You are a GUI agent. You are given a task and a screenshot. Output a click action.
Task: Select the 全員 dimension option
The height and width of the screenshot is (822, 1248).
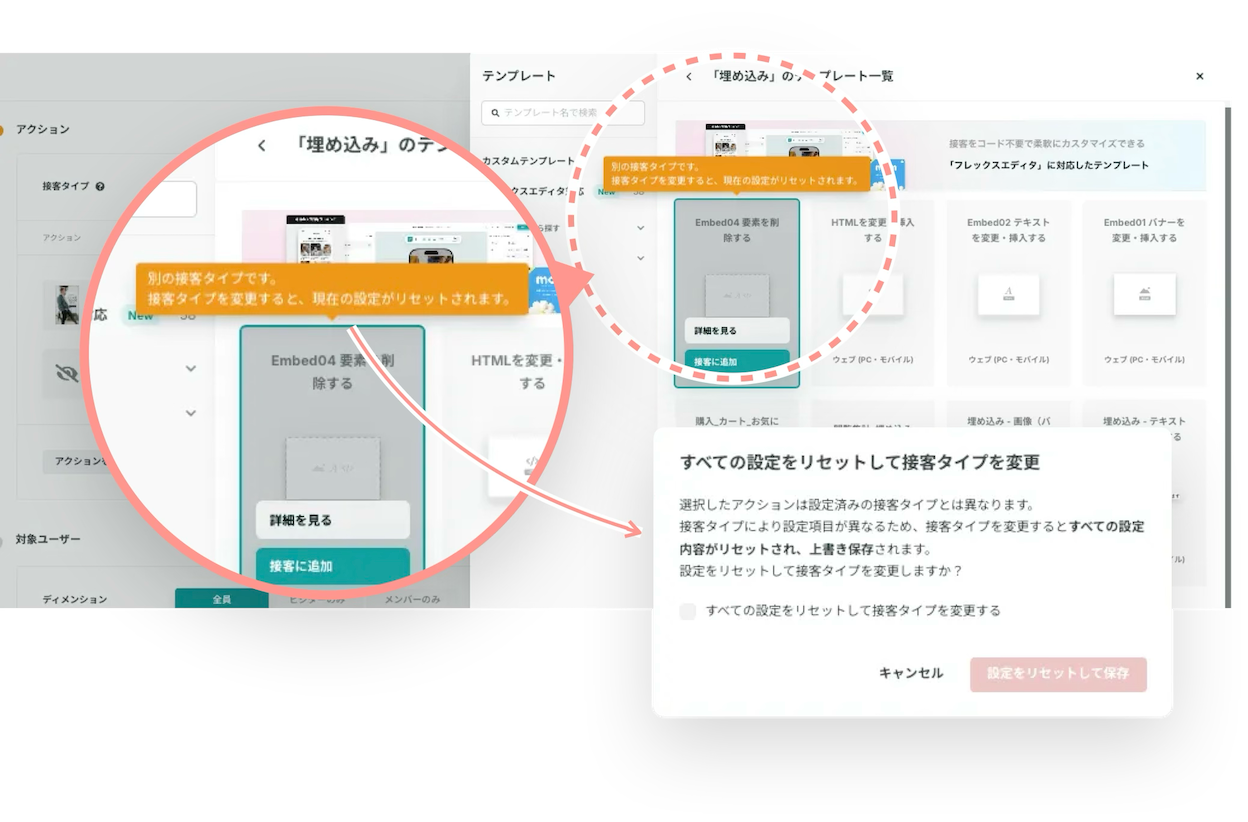point(222,599)
